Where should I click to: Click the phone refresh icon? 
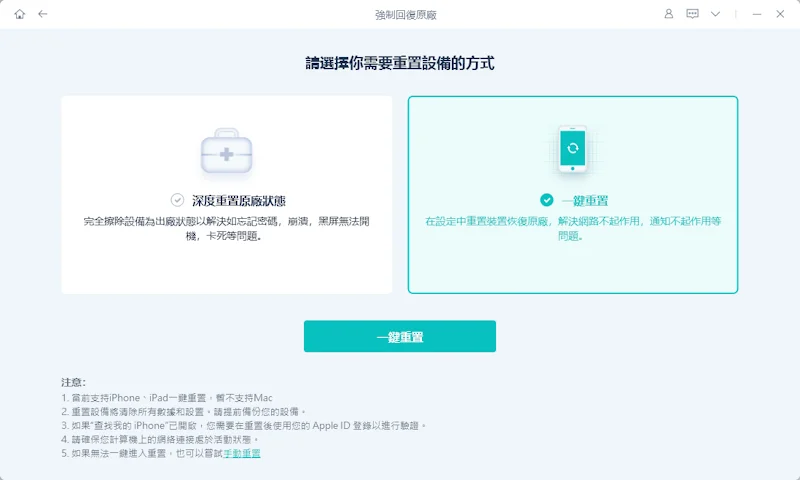(x=572, y=149)
